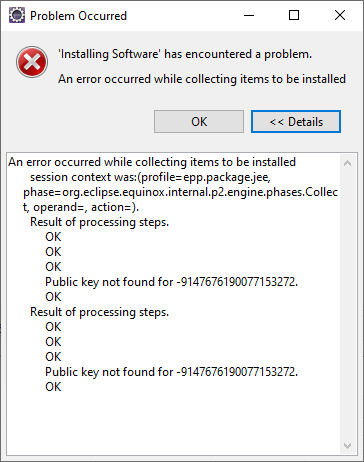Click the scrollbar up arrow in details
The width and height of the screenshot is (364, 462).
point(347,163)
